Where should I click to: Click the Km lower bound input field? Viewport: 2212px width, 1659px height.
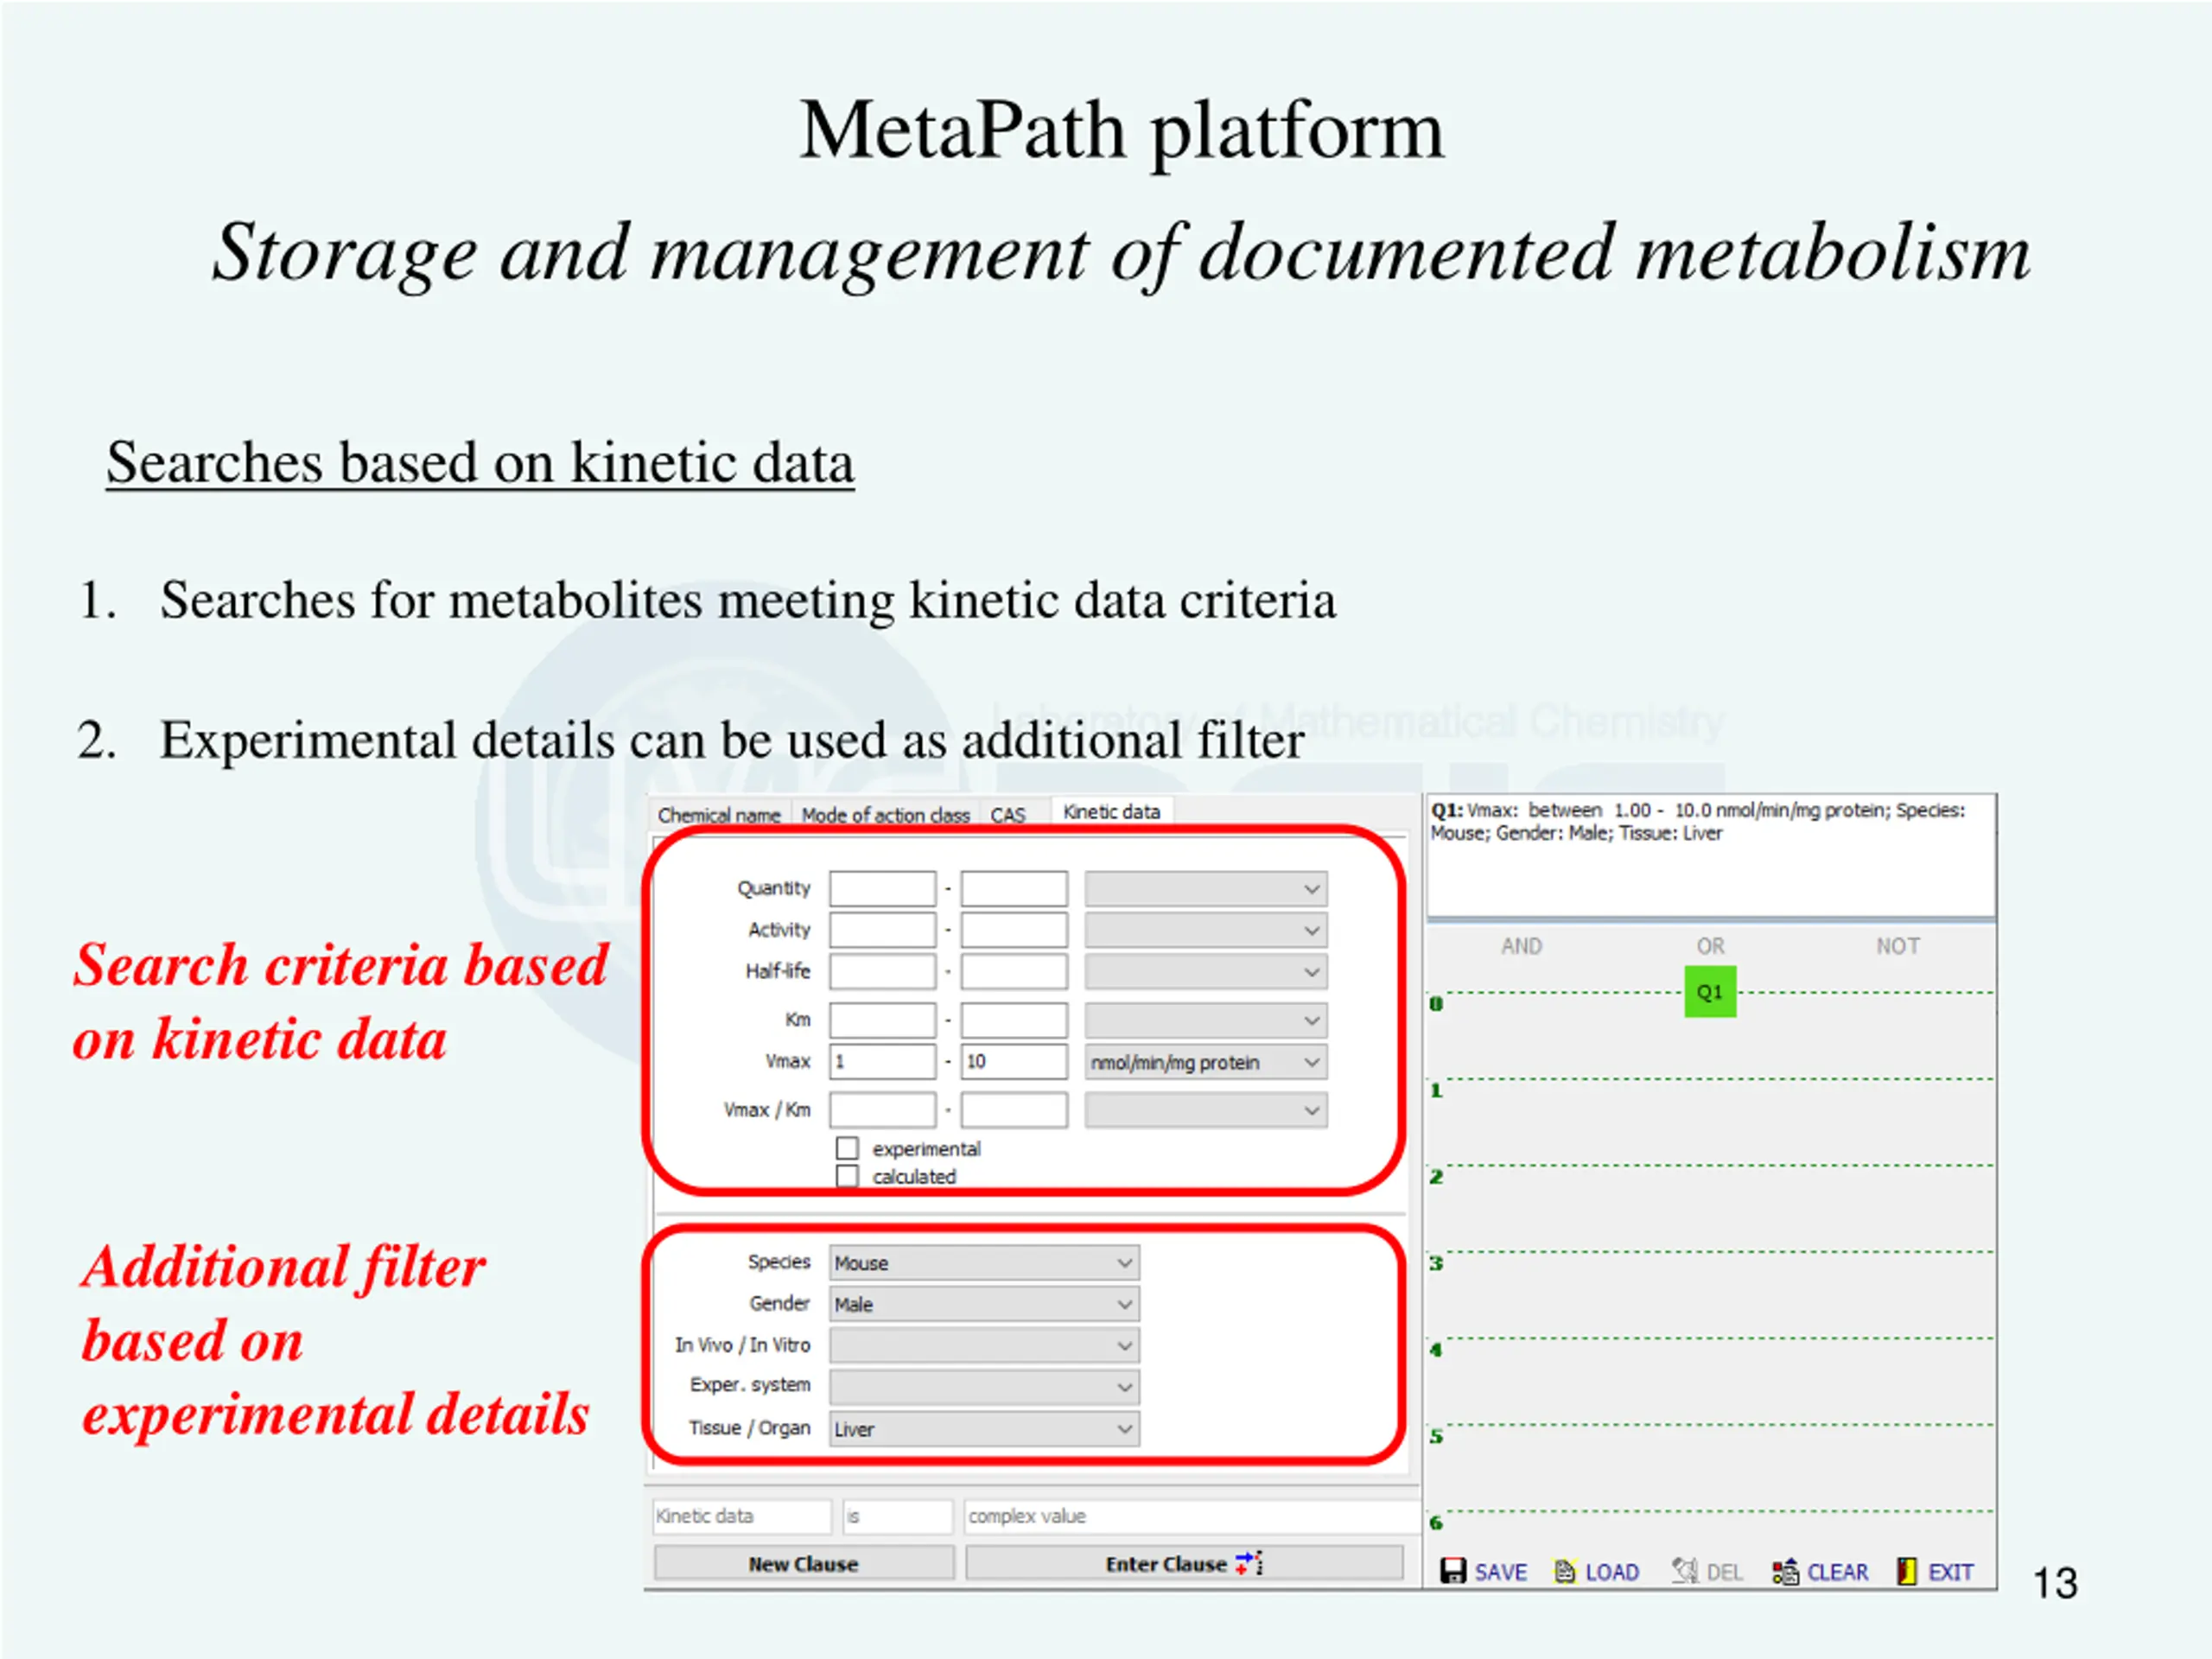coord(882,1020)
